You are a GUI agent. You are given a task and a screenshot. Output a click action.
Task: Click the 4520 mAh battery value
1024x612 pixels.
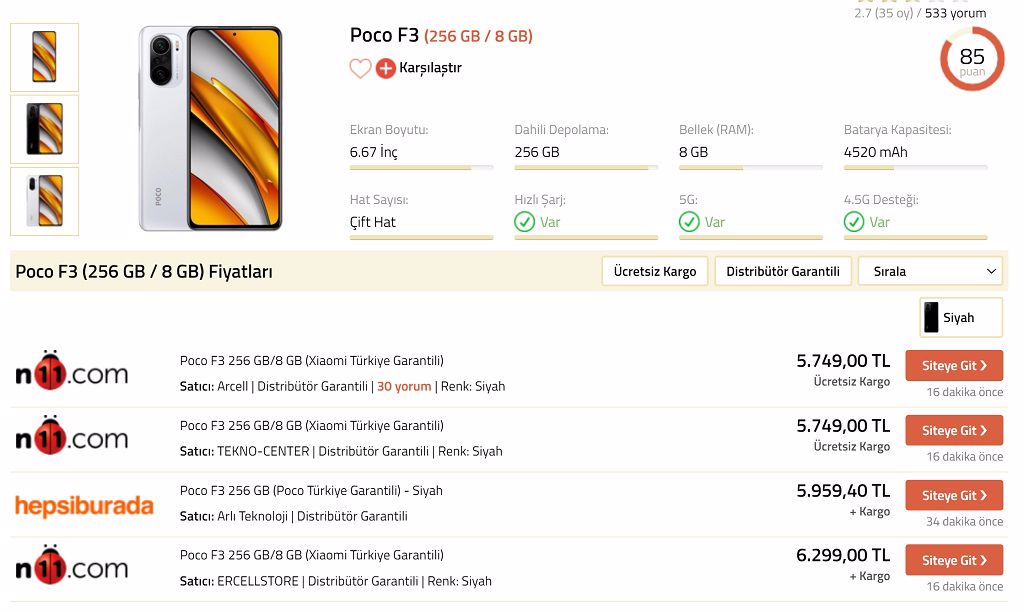[876, 152]
